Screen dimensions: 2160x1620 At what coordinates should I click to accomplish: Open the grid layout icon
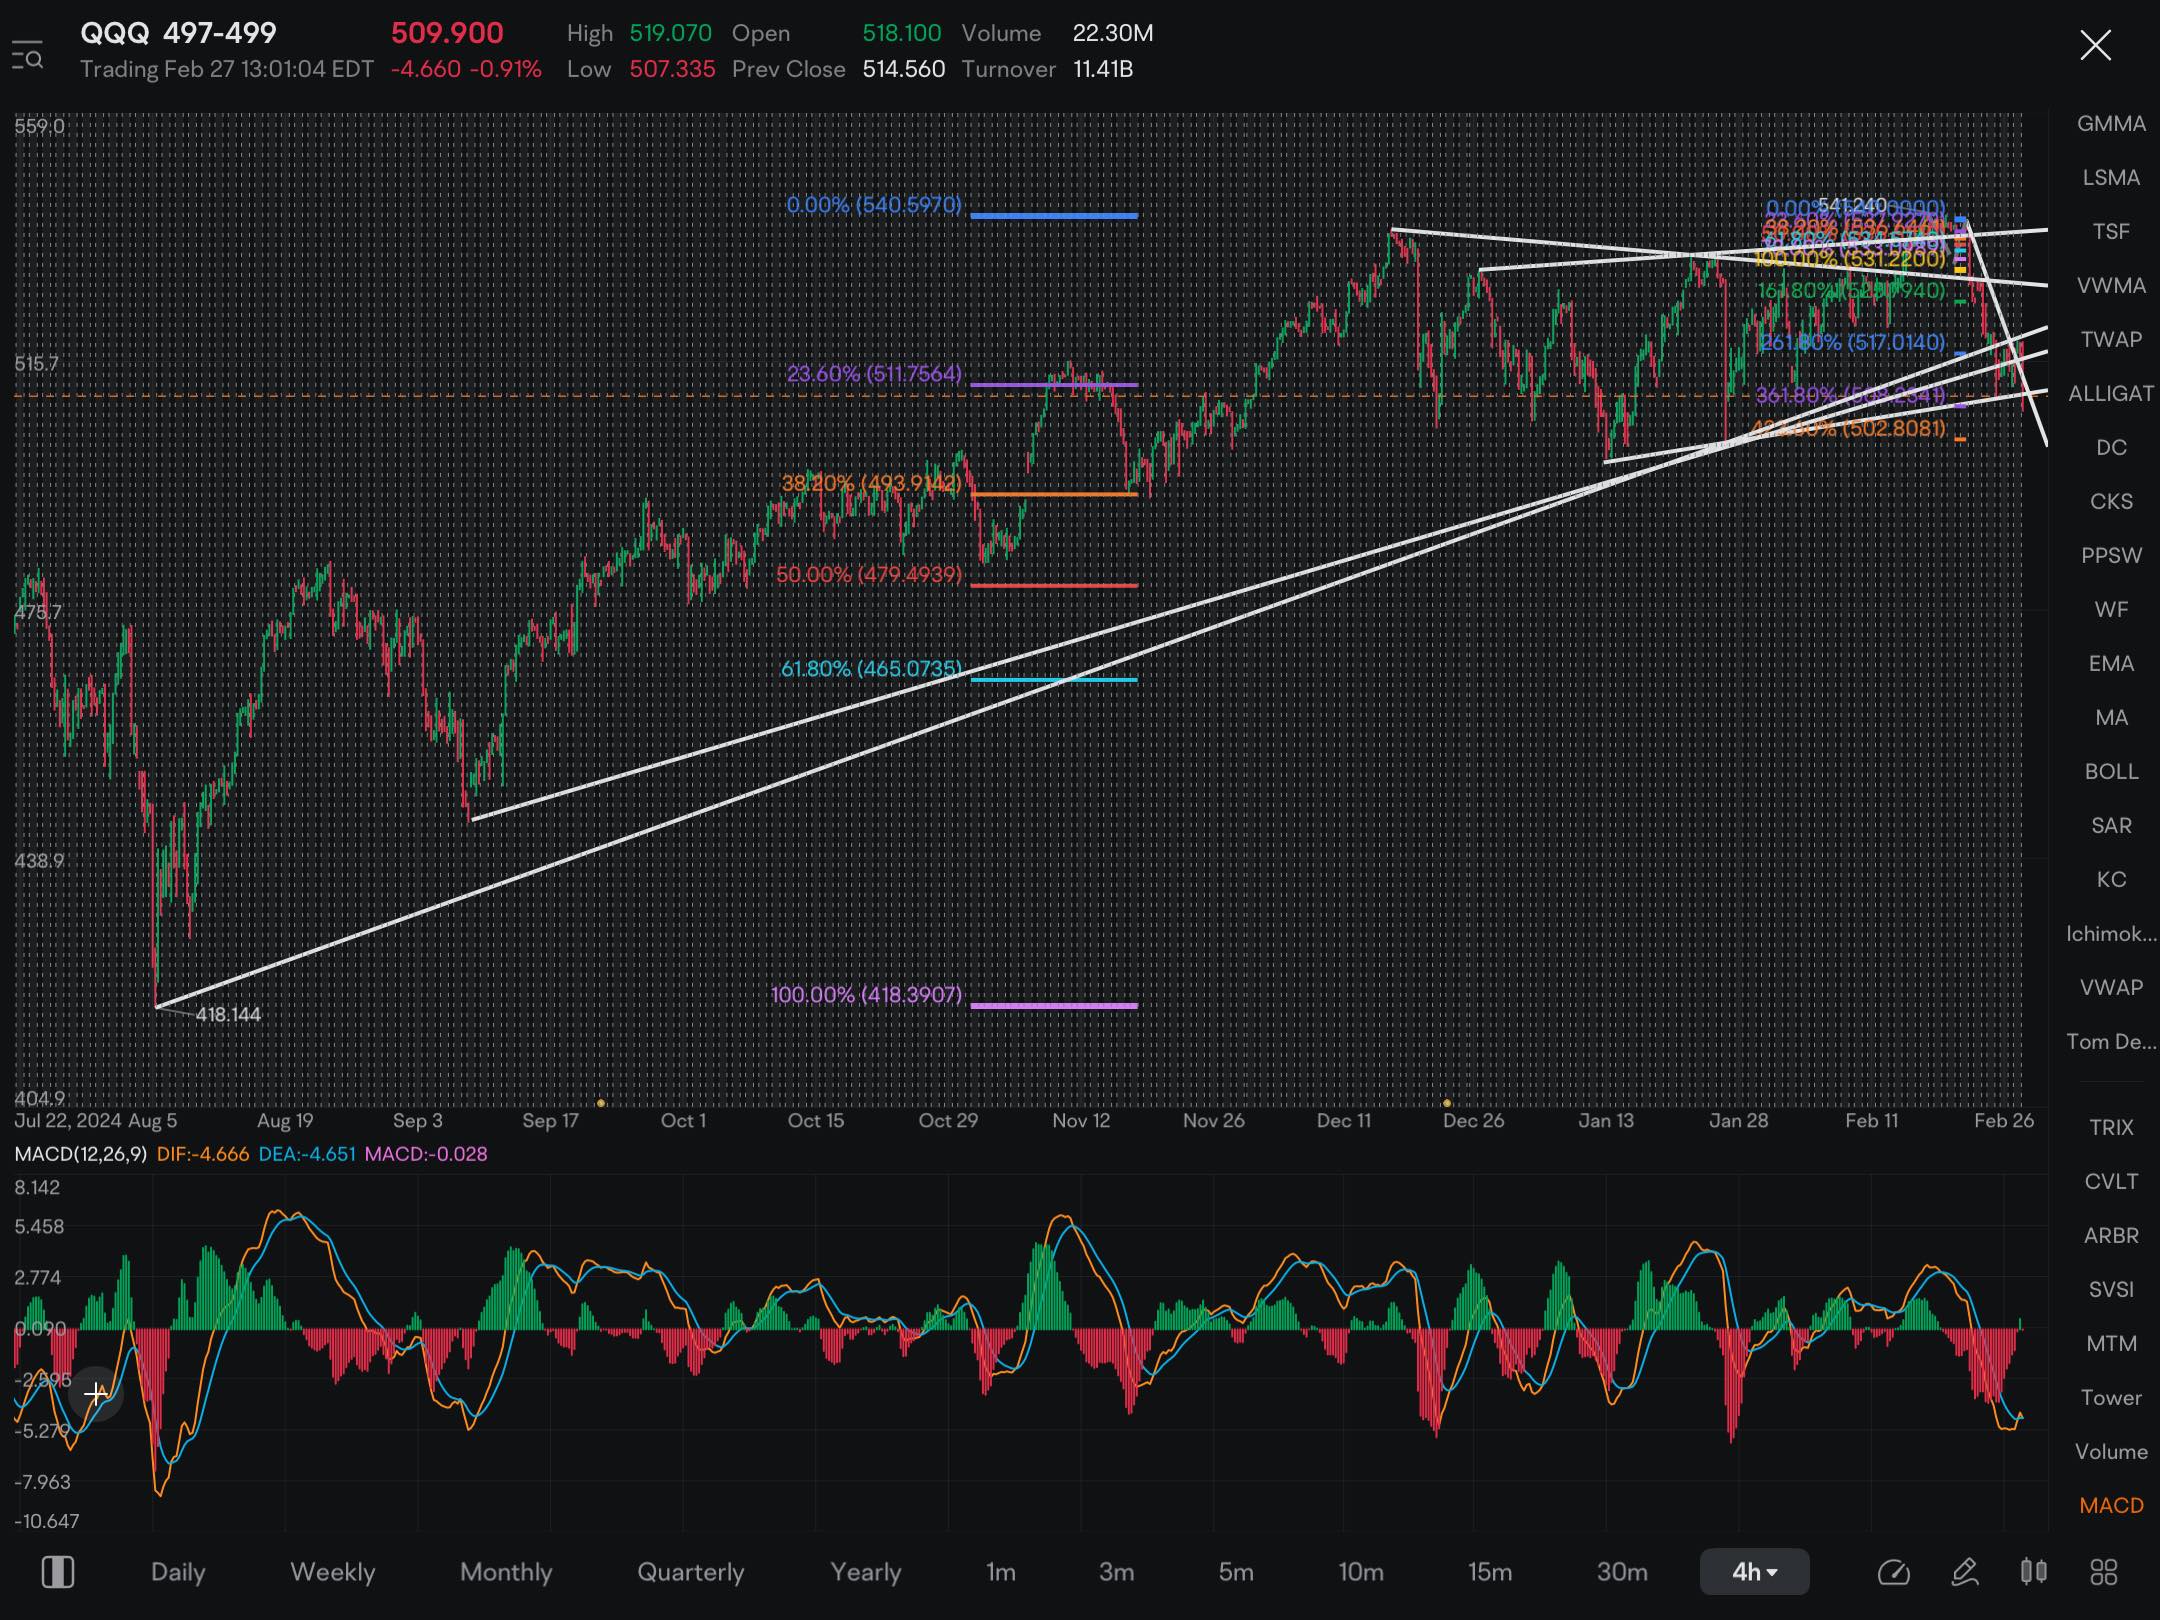tap(2104, 1572)
